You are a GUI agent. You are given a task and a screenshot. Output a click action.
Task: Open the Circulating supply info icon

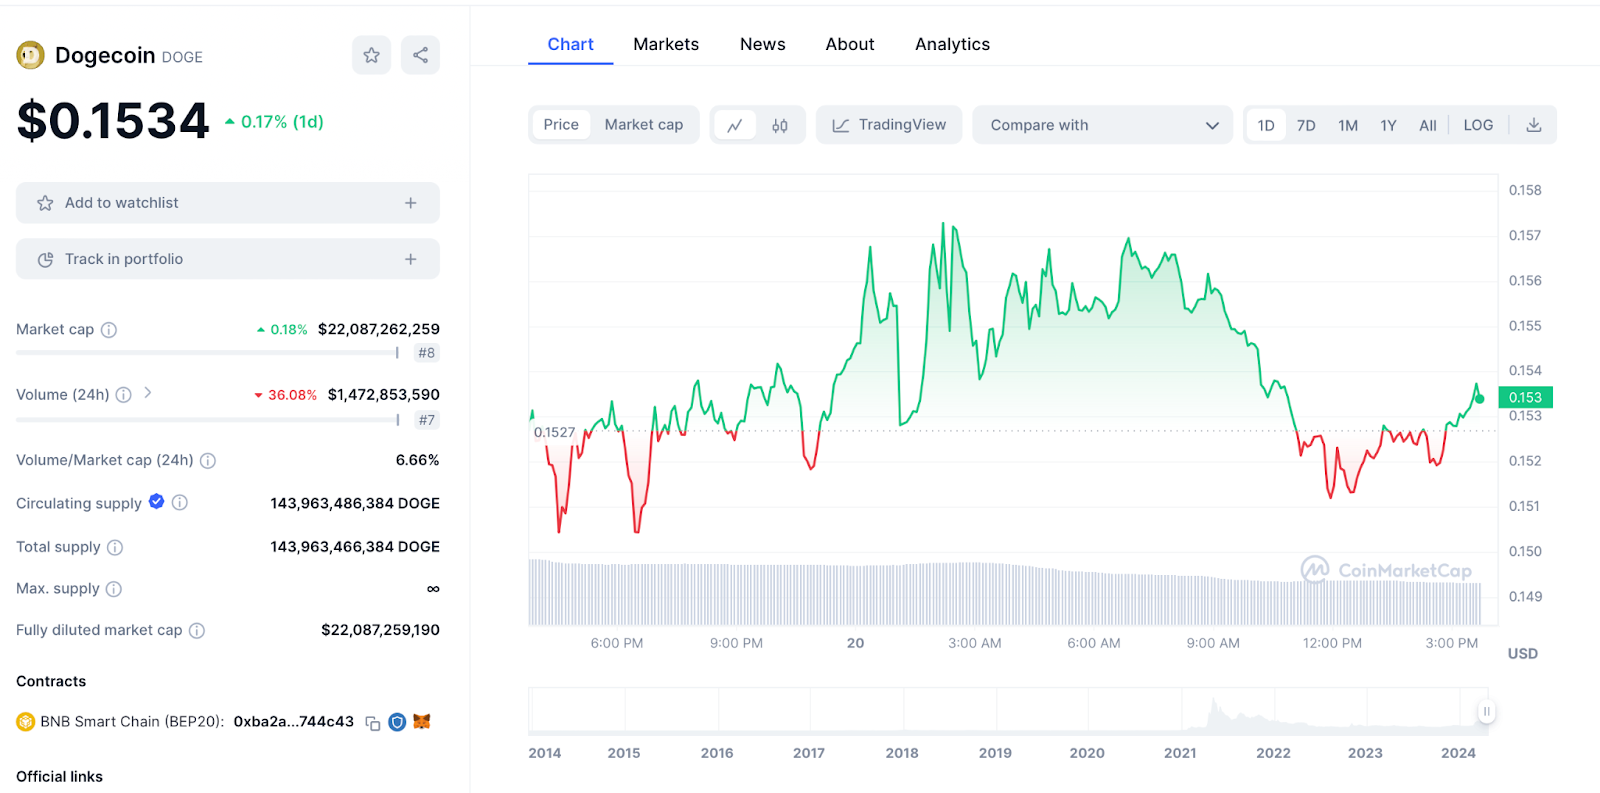[180, 503]
